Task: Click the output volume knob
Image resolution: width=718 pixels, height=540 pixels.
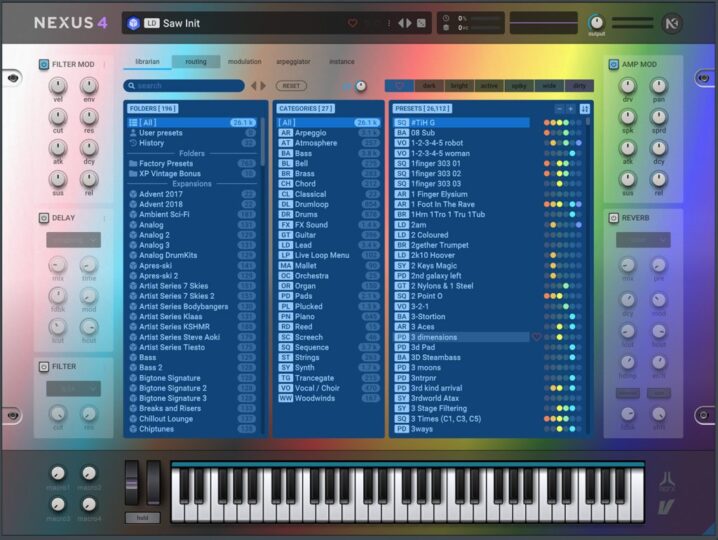Action: (597, 21)
